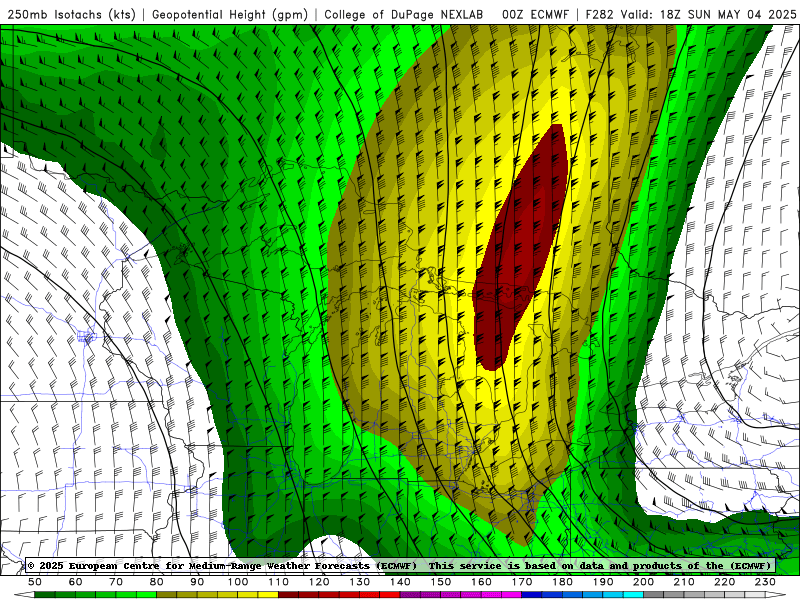Screen dimensions: 800x600
Task: Click the '90' color scale label
Action: tap(197, 582)
